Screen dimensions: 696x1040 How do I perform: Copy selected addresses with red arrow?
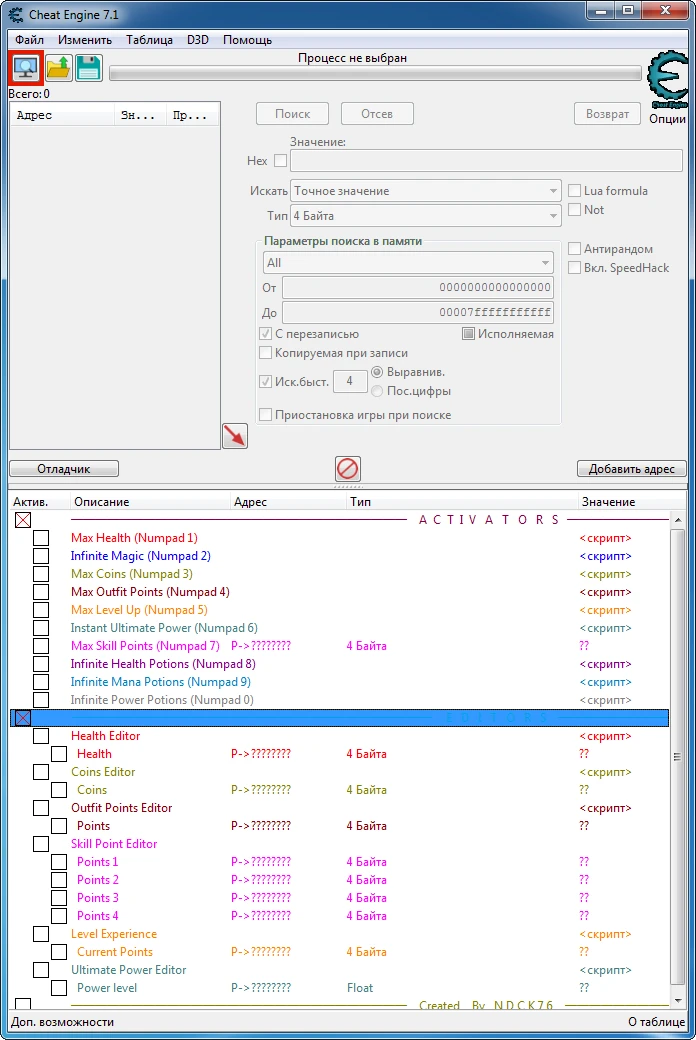(235, 436)
